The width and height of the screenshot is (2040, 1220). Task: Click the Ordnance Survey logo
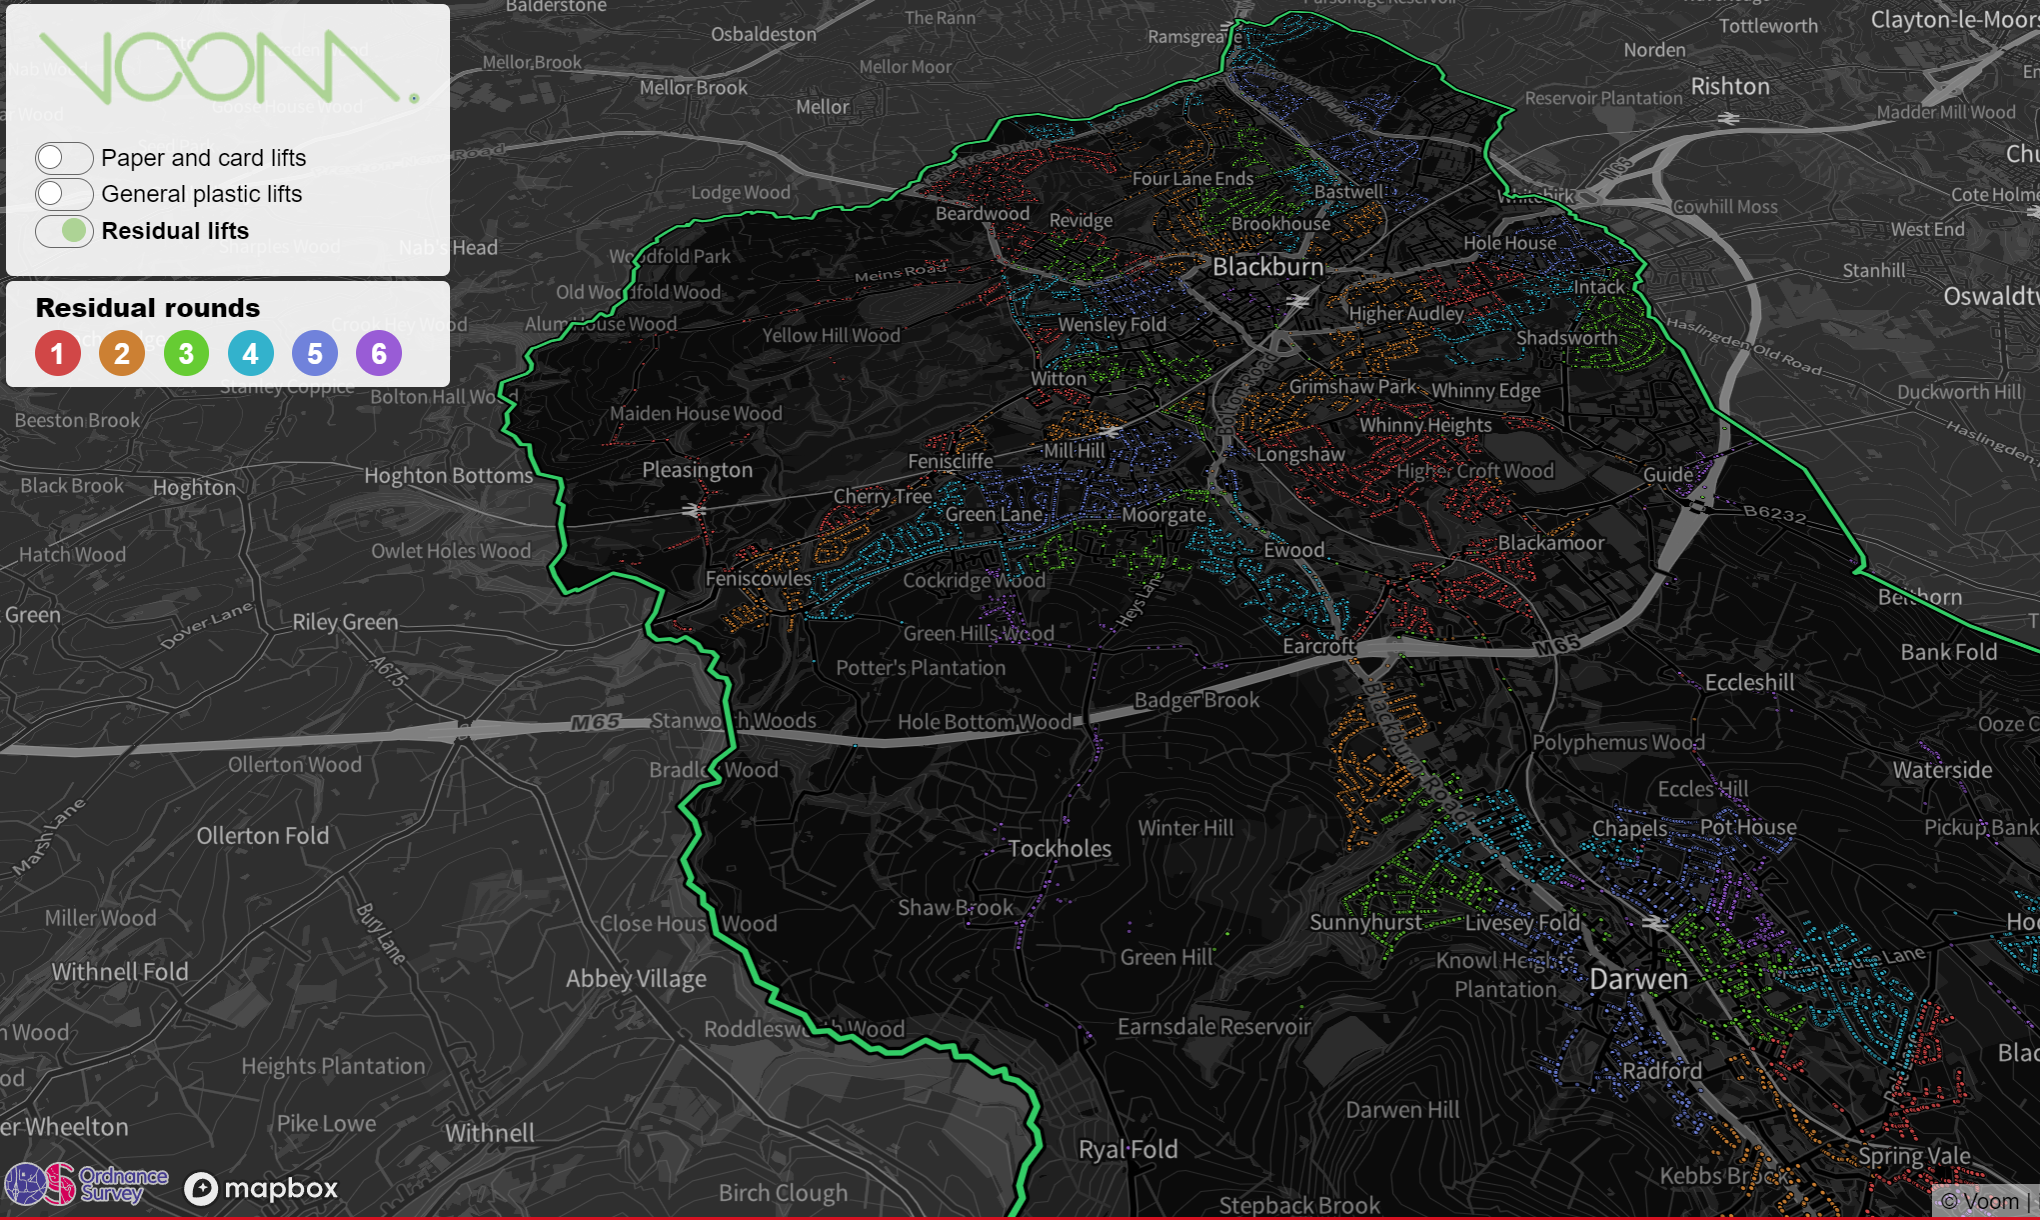pos(86,1185)
